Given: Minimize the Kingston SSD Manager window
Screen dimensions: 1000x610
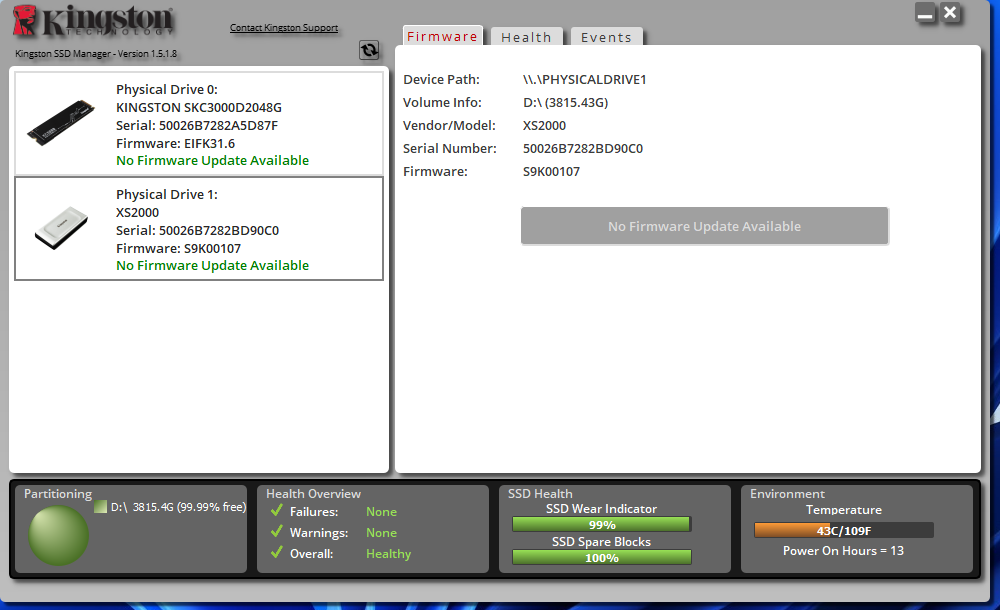Looking at the screenshot, I should tap(925, 13).
